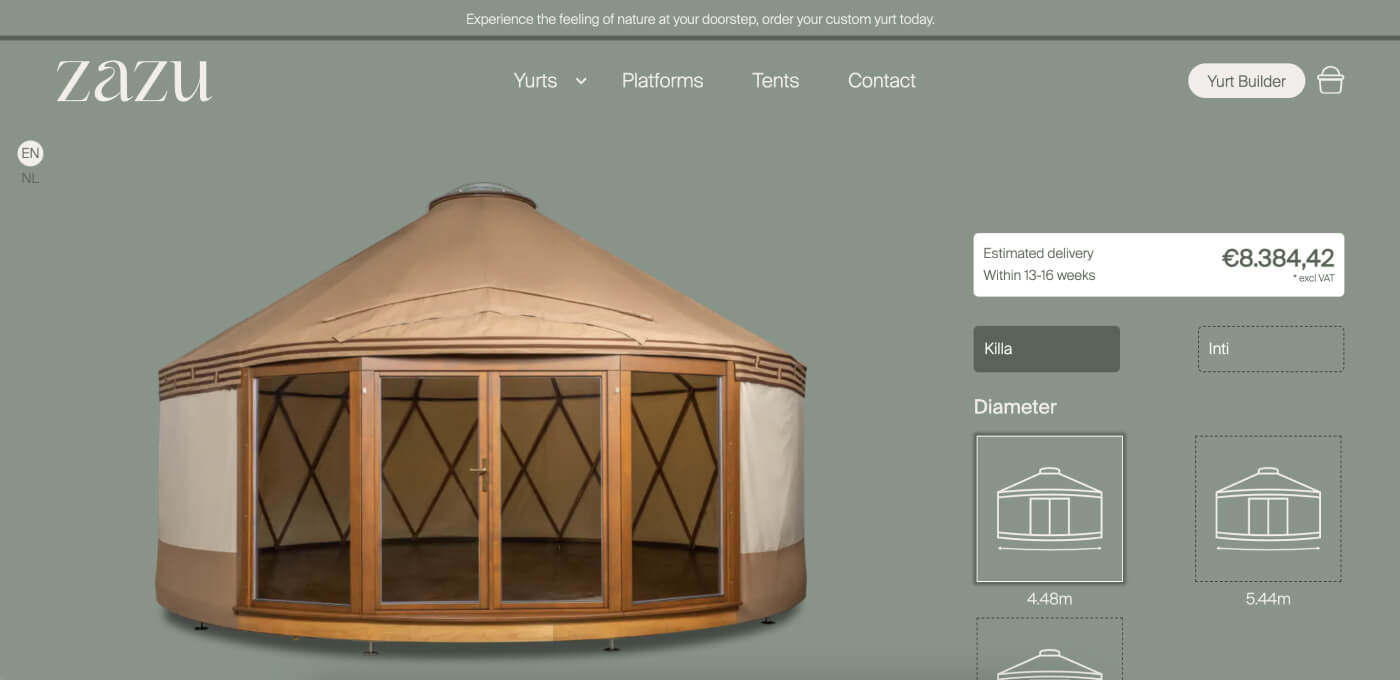Screen dimensions: 1400x680
Task: Click the Diameter section heading
Action: click(1015, 407)
